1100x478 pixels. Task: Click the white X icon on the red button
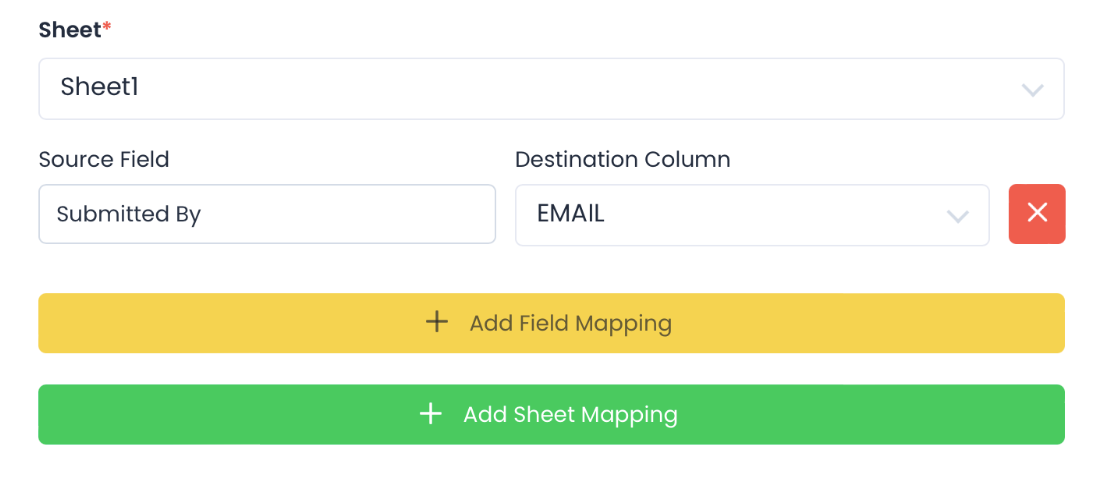coord(1037,213)
